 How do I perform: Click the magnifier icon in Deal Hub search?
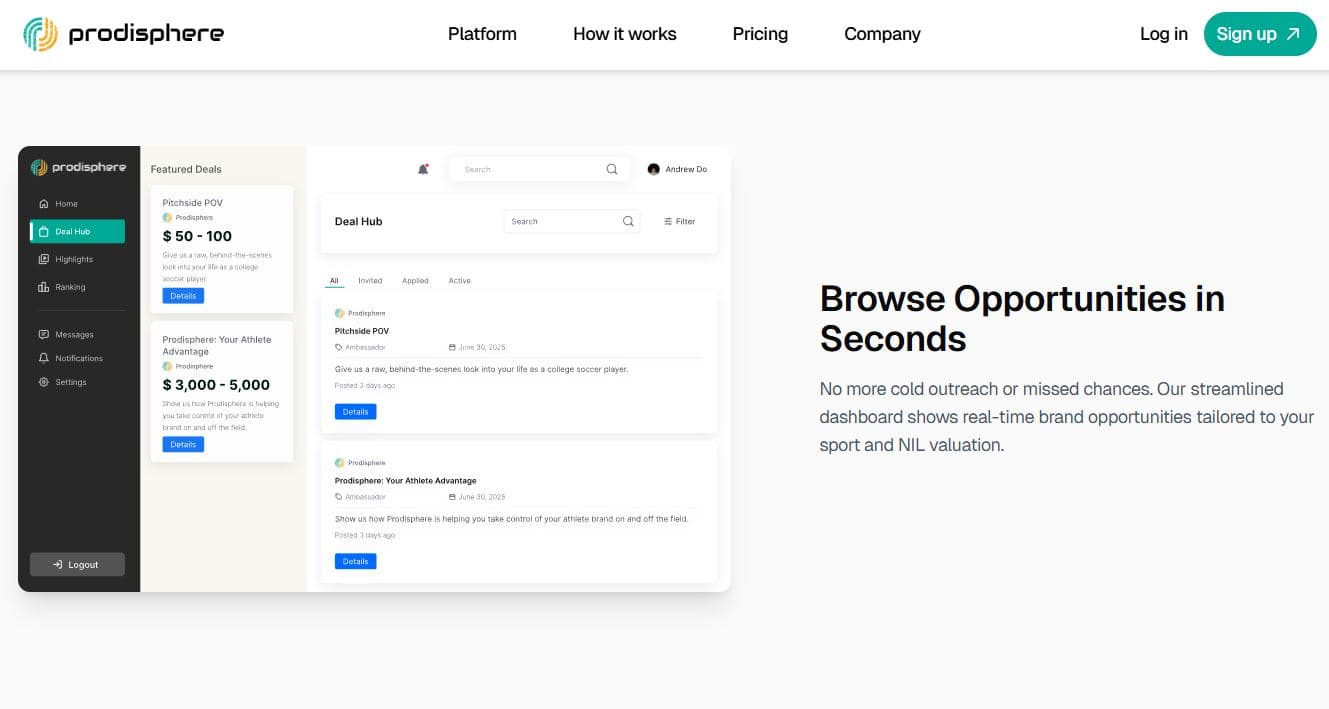coord(628,222)
